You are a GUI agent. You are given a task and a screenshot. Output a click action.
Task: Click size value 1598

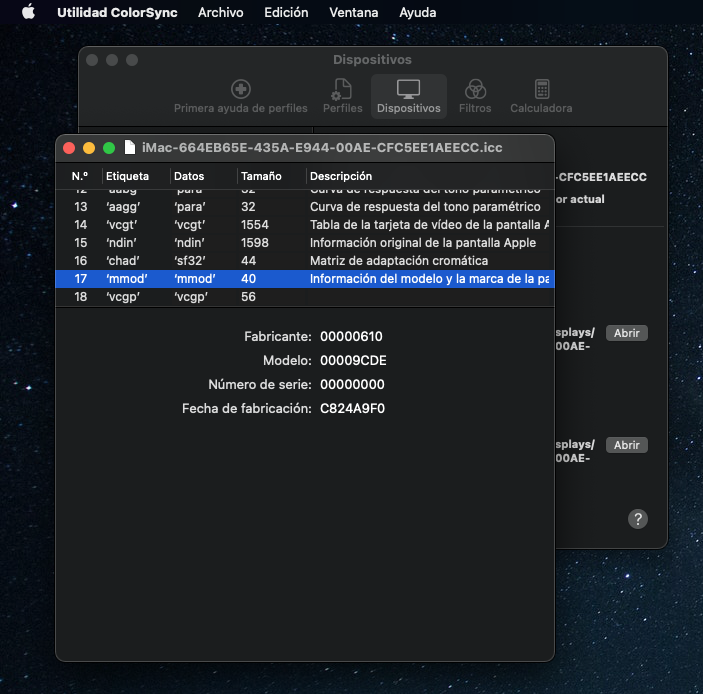coord(254,243)
